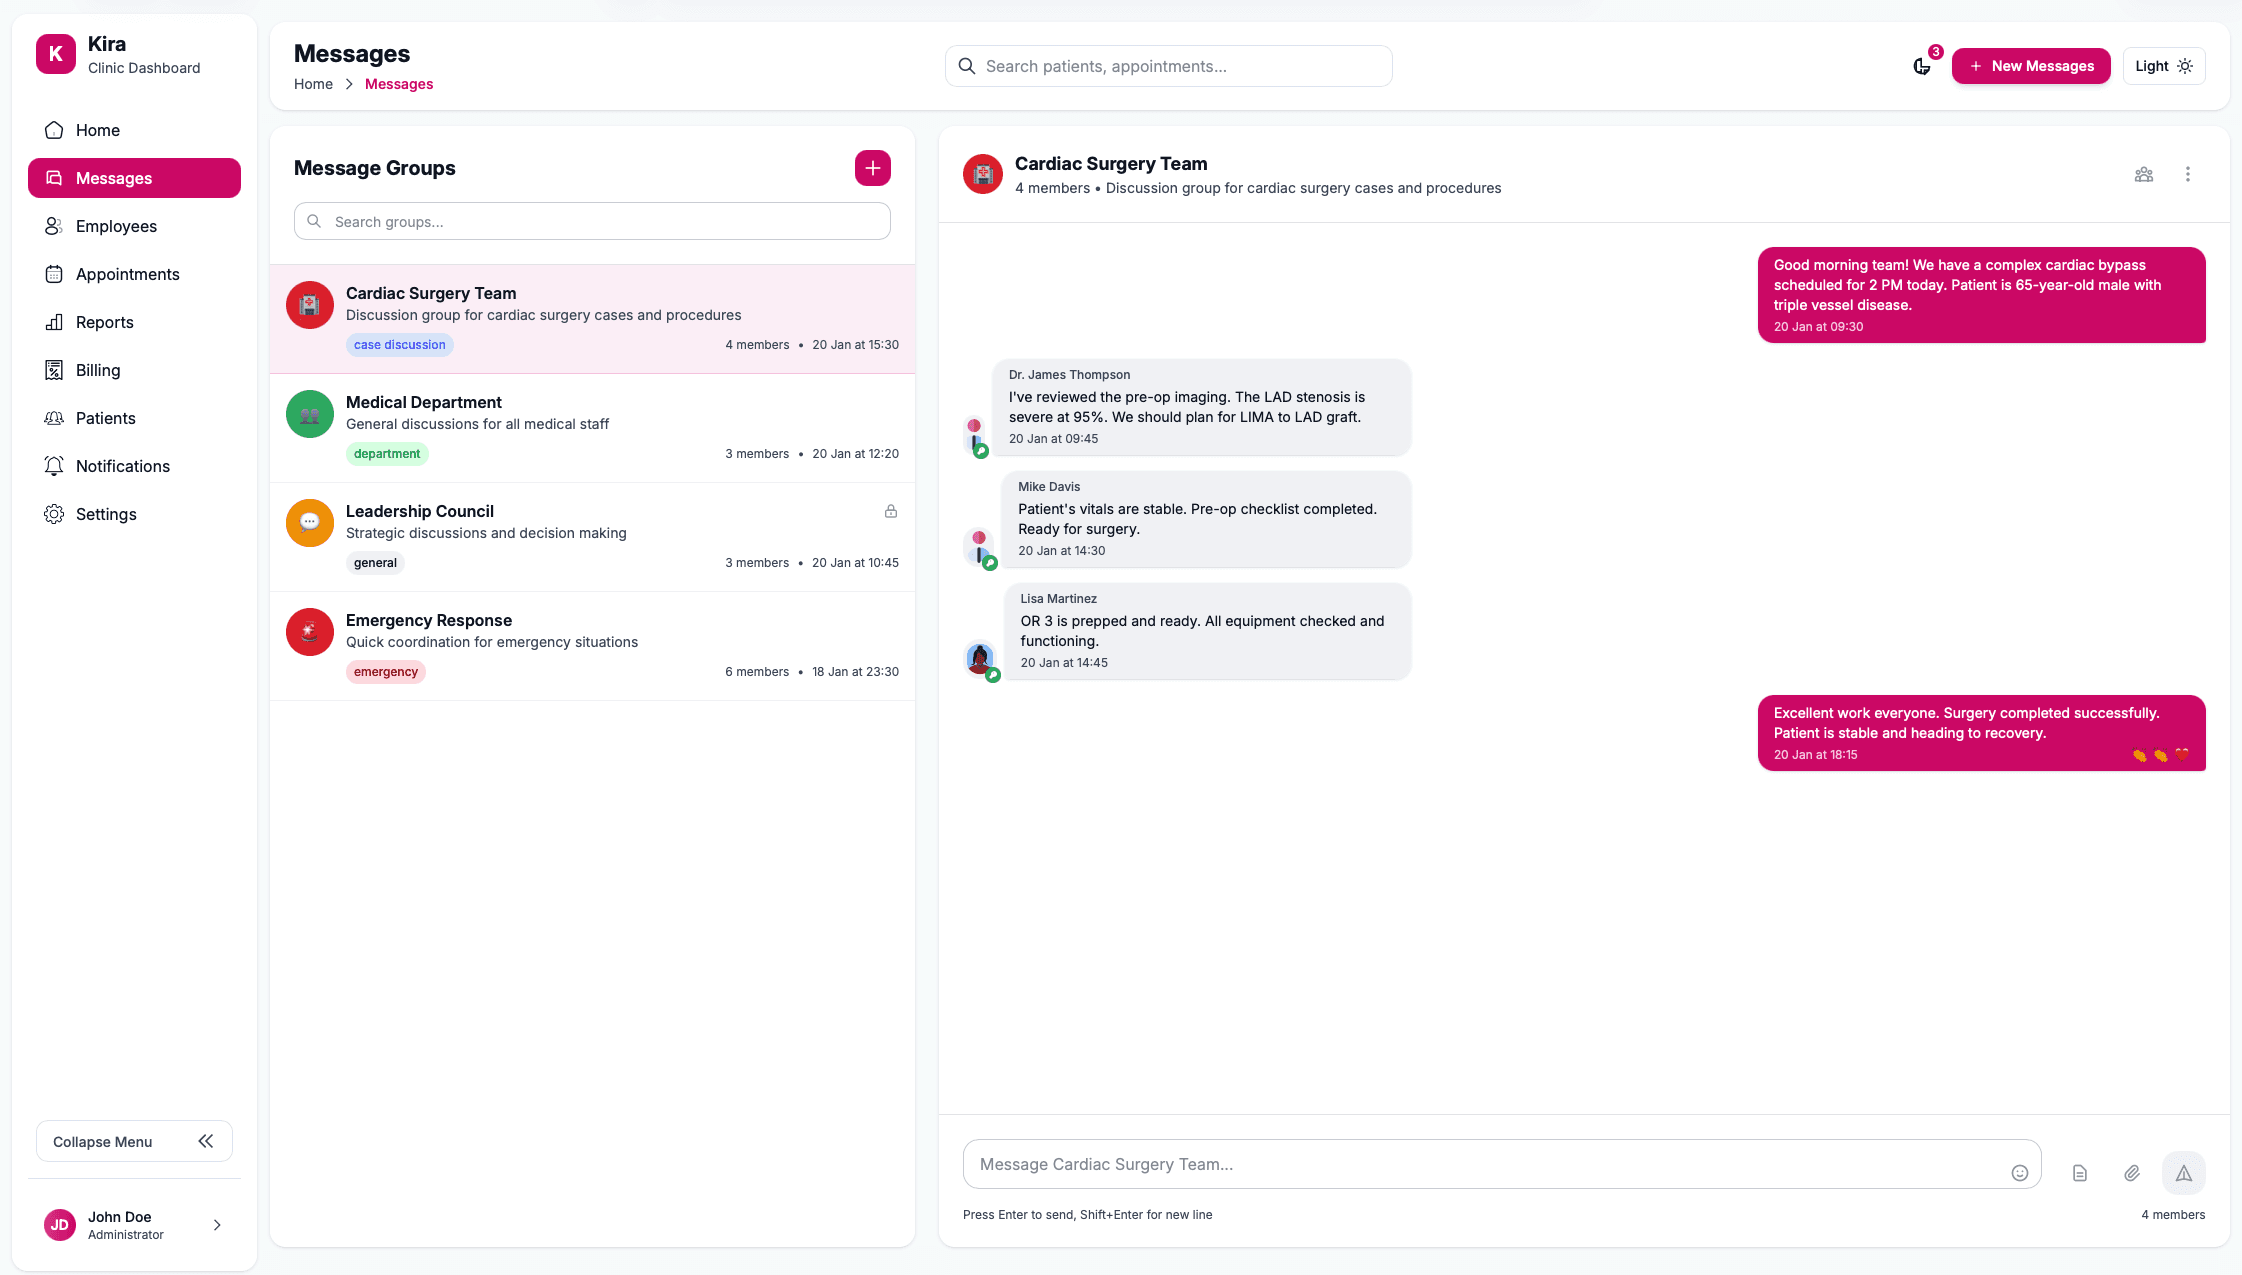The width and height of the screenshot is (2242, 1275).
Task: Toggle the Light theme switch
Action: [x=2163, y=66]
